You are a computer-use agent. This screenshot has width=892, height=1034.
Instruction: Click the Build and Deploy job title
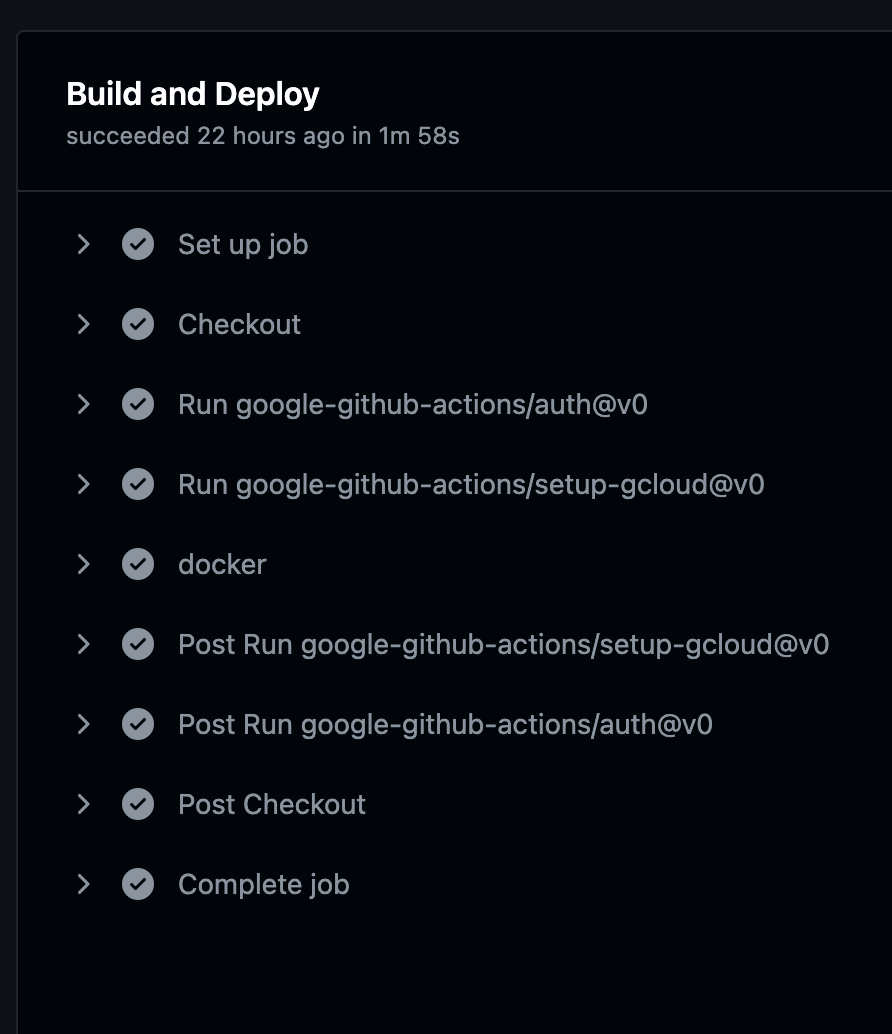pyautogui.click(x=193, y=95)
